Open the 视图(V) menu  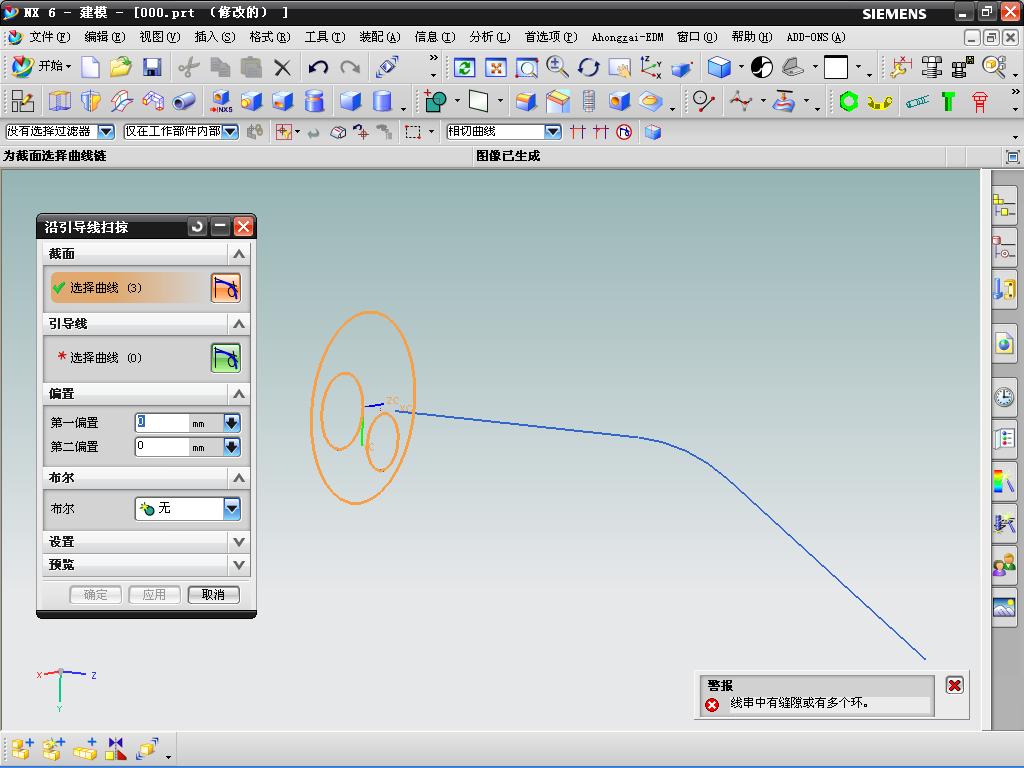(159, 37)
